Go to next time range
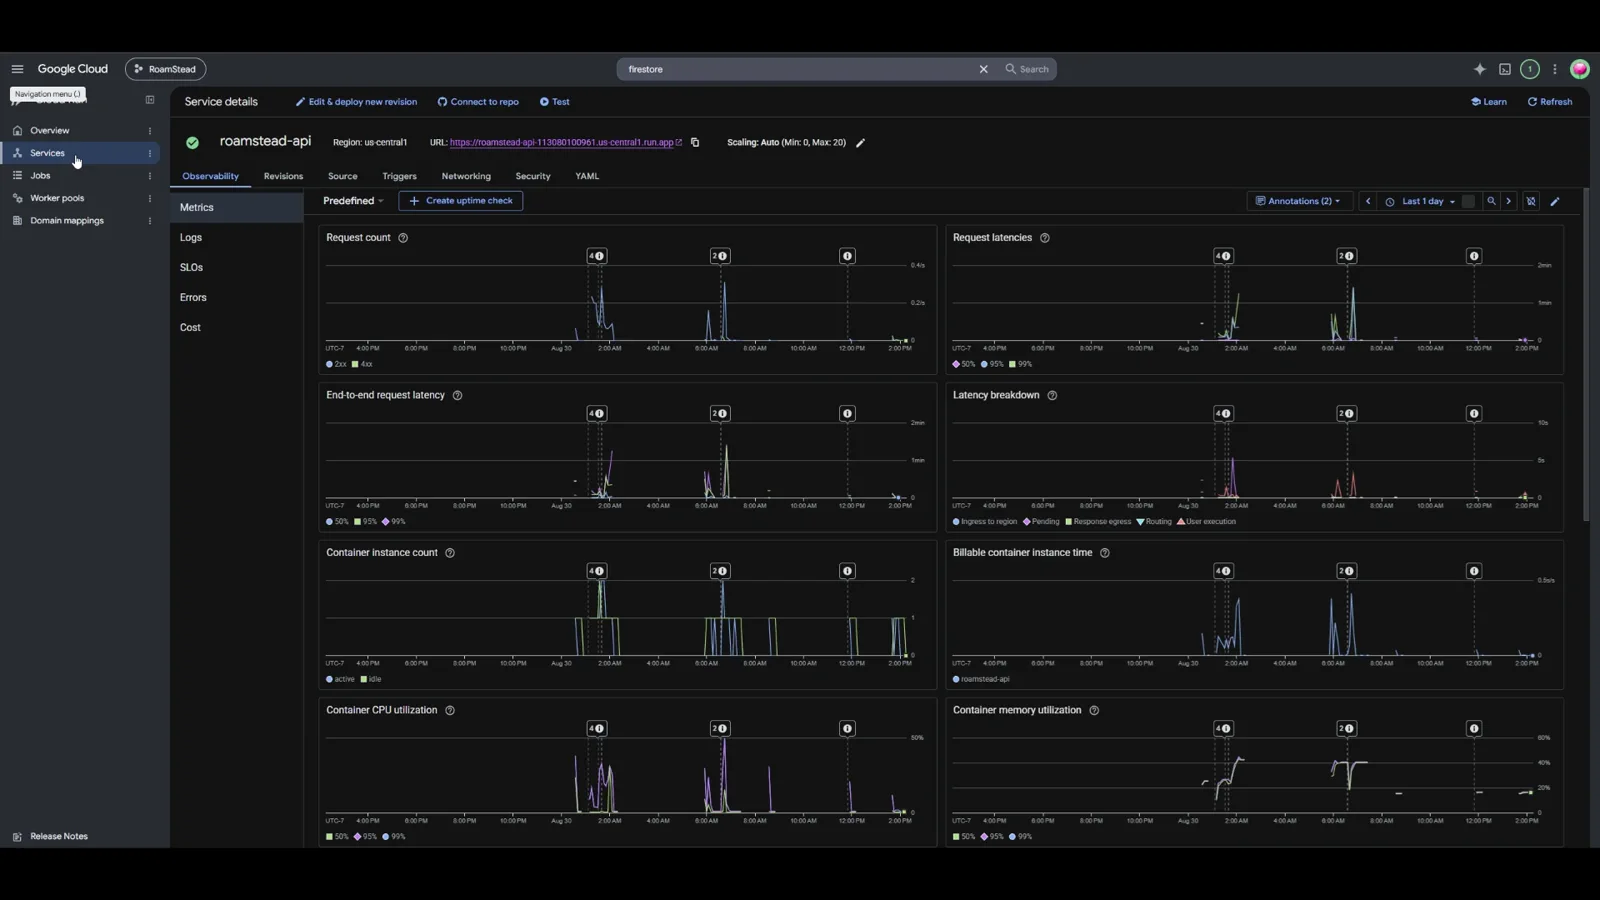1600x900 pixels. click(1509, 201)
